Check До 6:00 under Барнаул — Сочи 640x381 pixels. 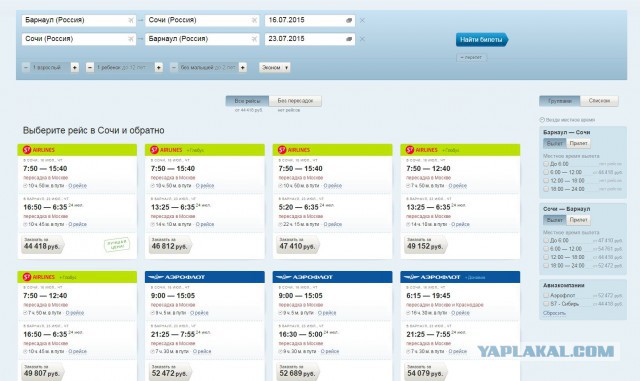(x=546, y=164)
